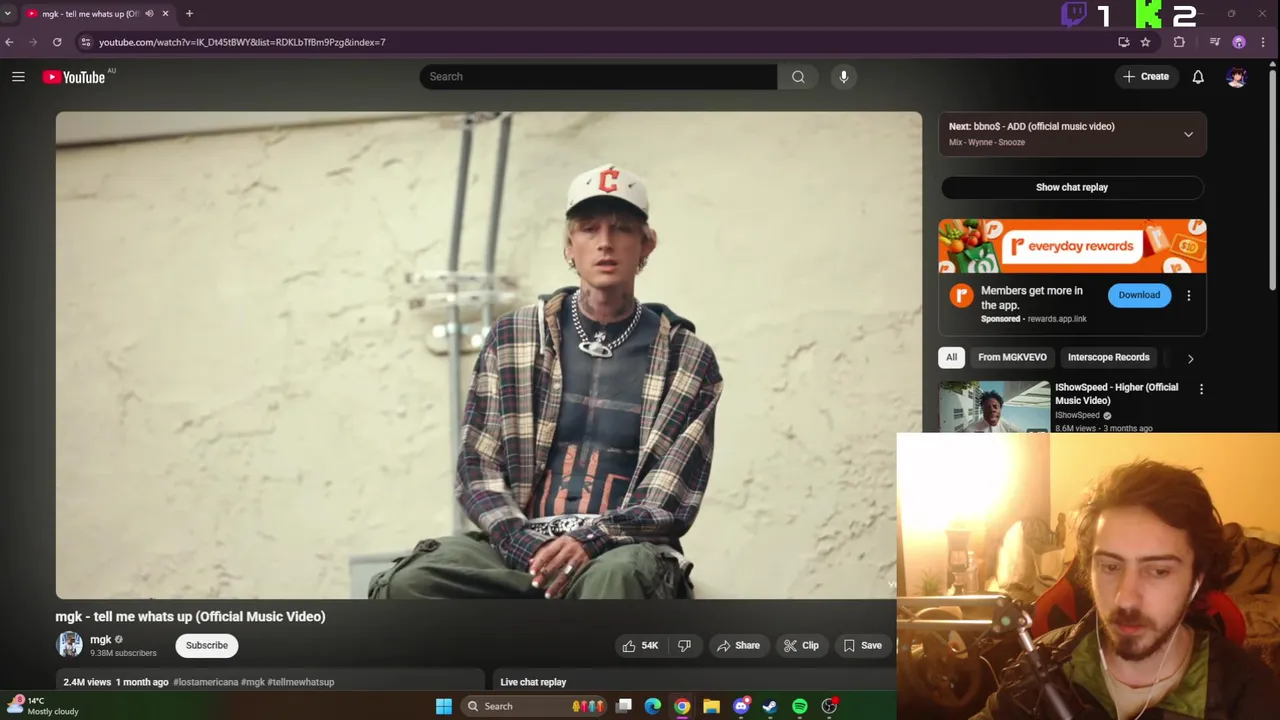Click the Chrome address bar URL
This screenshot has height=720, width=1280.
point(242,42)
